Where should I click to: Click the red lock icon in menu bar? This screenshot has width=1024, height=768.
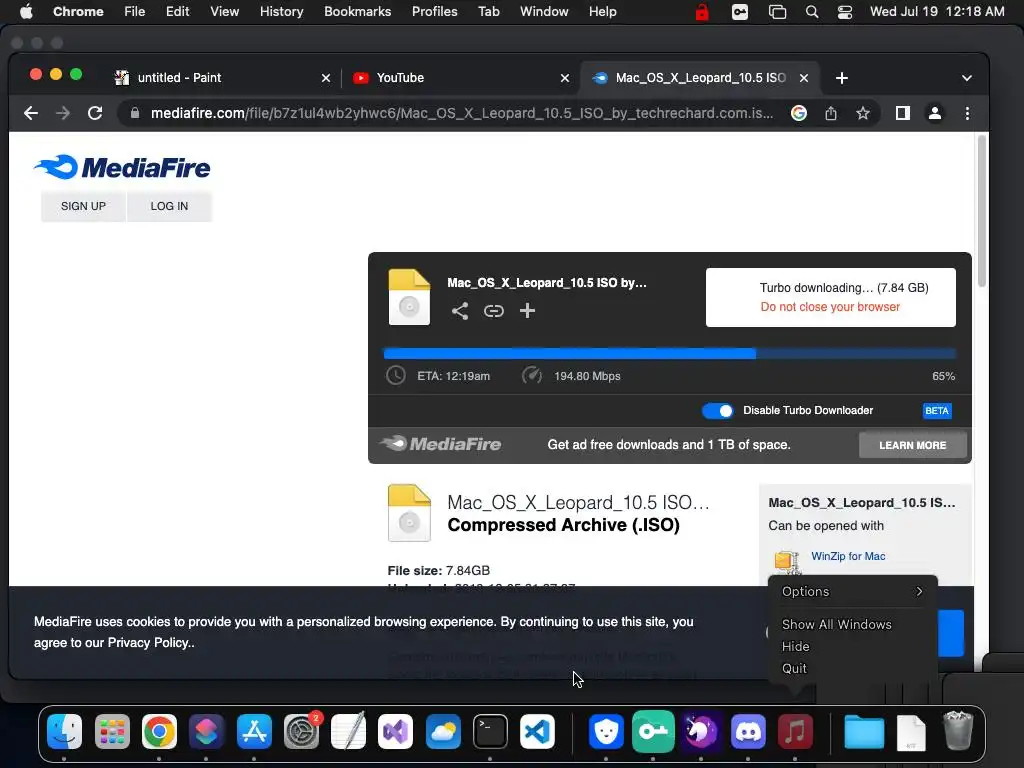tap(701, 12)
